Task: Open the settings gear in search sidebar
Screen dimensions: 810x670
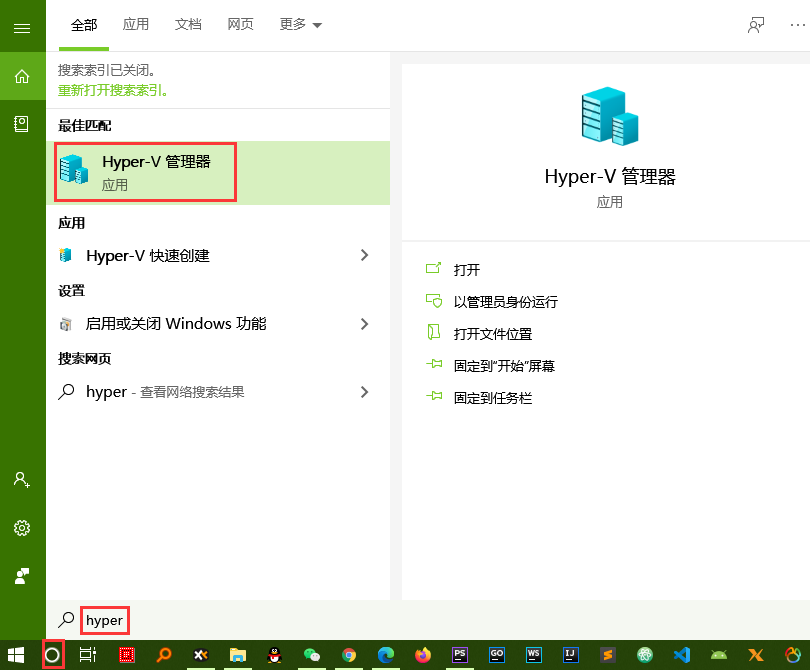Action: pyautogui.click(x=22, y=527)
